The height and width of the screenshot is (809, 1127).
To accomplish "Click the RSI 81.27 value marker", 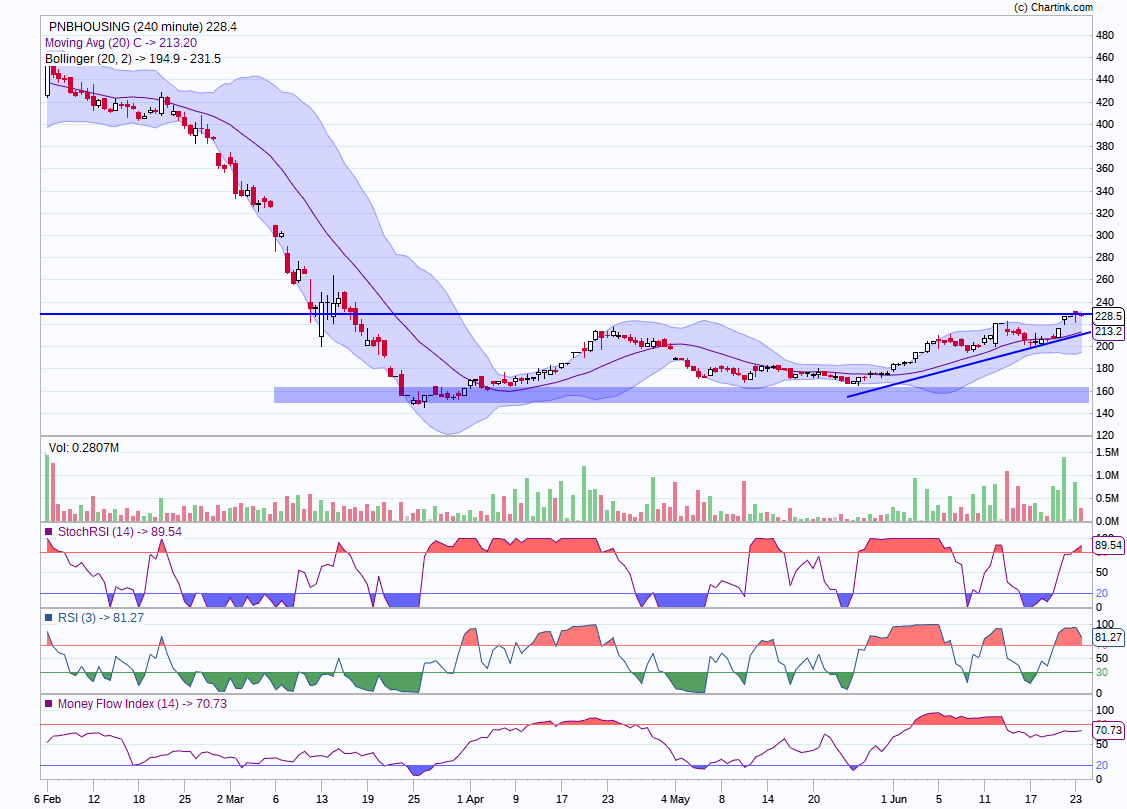I will pyautogui.click(x=1108, y=637).
